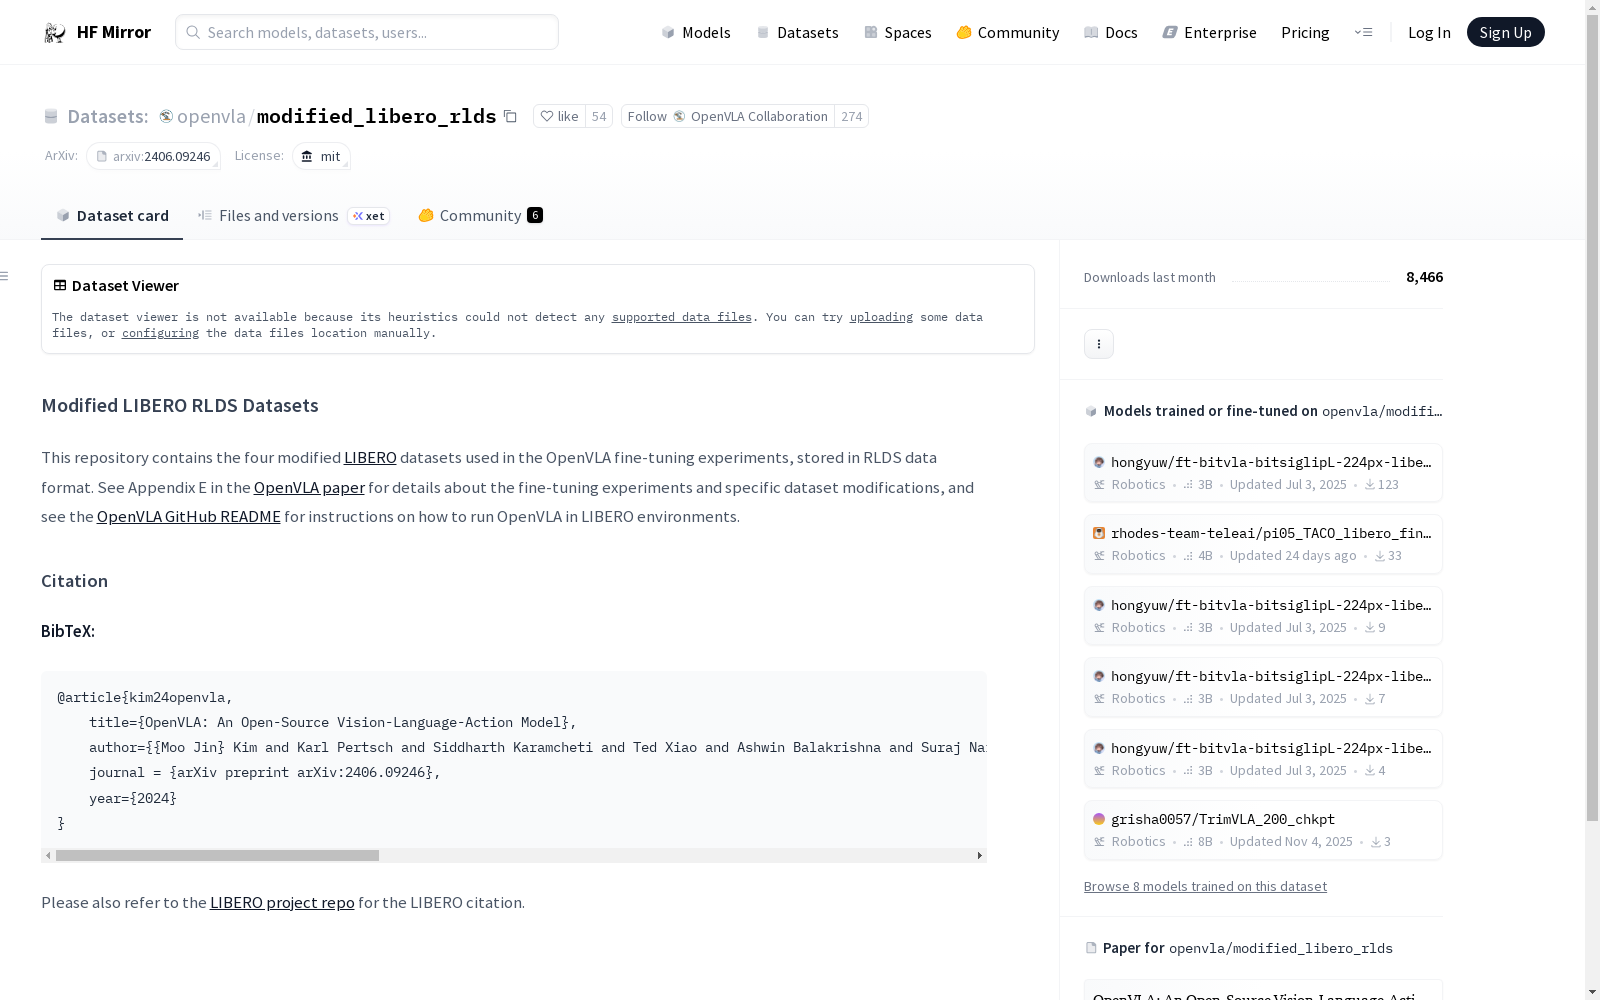Click the heart like button
The image size is (1600, 1000).
click(x=559, y=116)
